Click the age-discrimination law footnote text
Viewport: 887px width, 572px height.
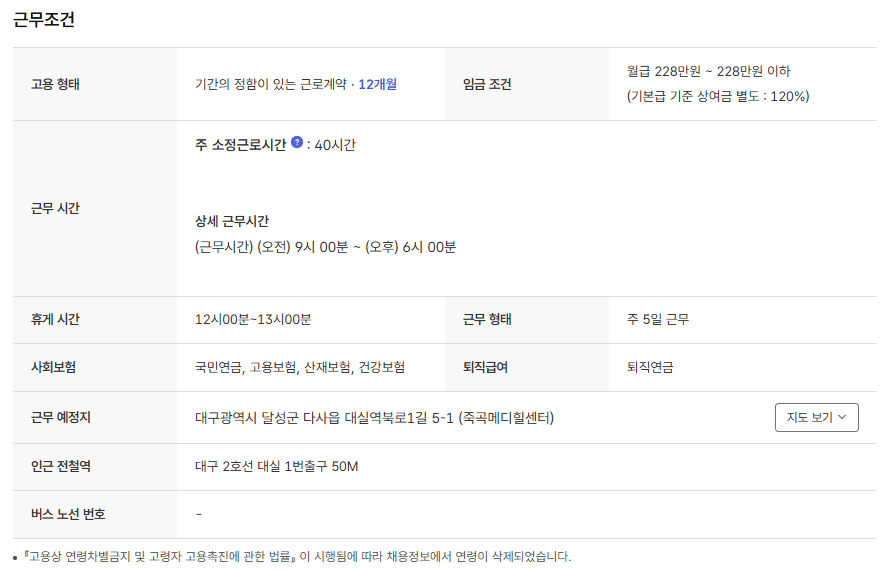tap(298, 556)
